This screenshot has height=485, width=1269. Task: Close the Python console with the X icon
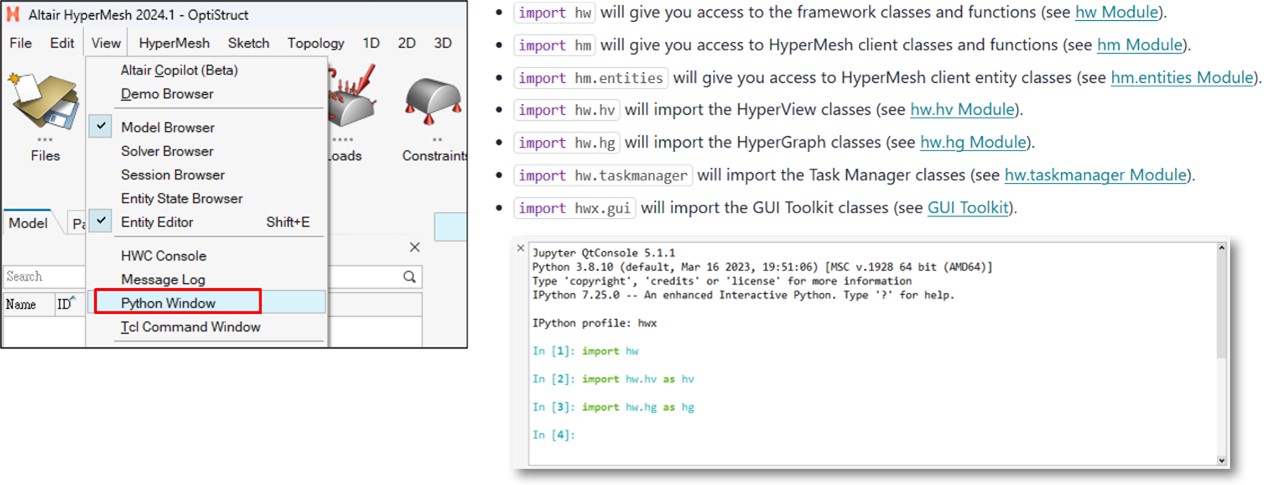click(x=520, y=248)
